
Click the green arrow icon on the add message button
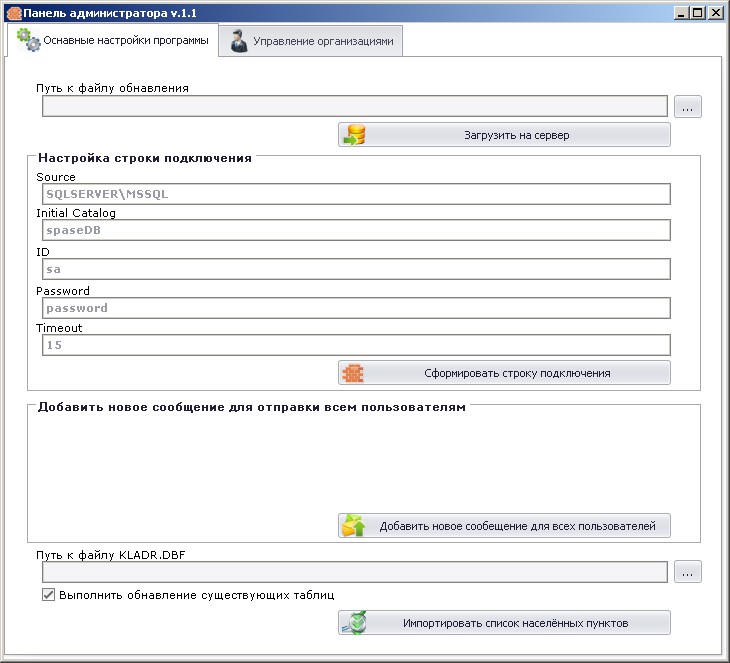(x=354, y=526)
